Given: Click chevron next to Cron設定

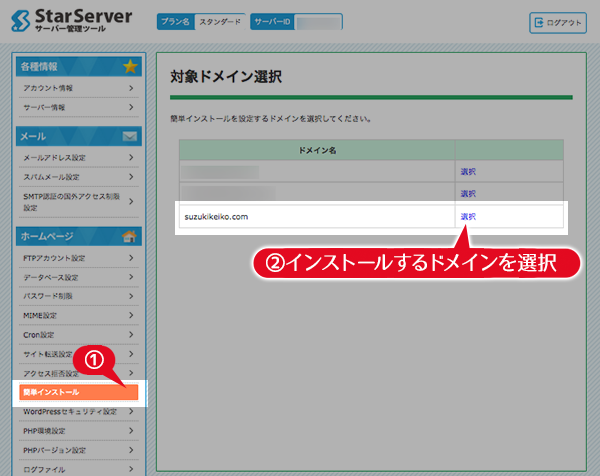Looking at the screenshot, I should [131, 334].
